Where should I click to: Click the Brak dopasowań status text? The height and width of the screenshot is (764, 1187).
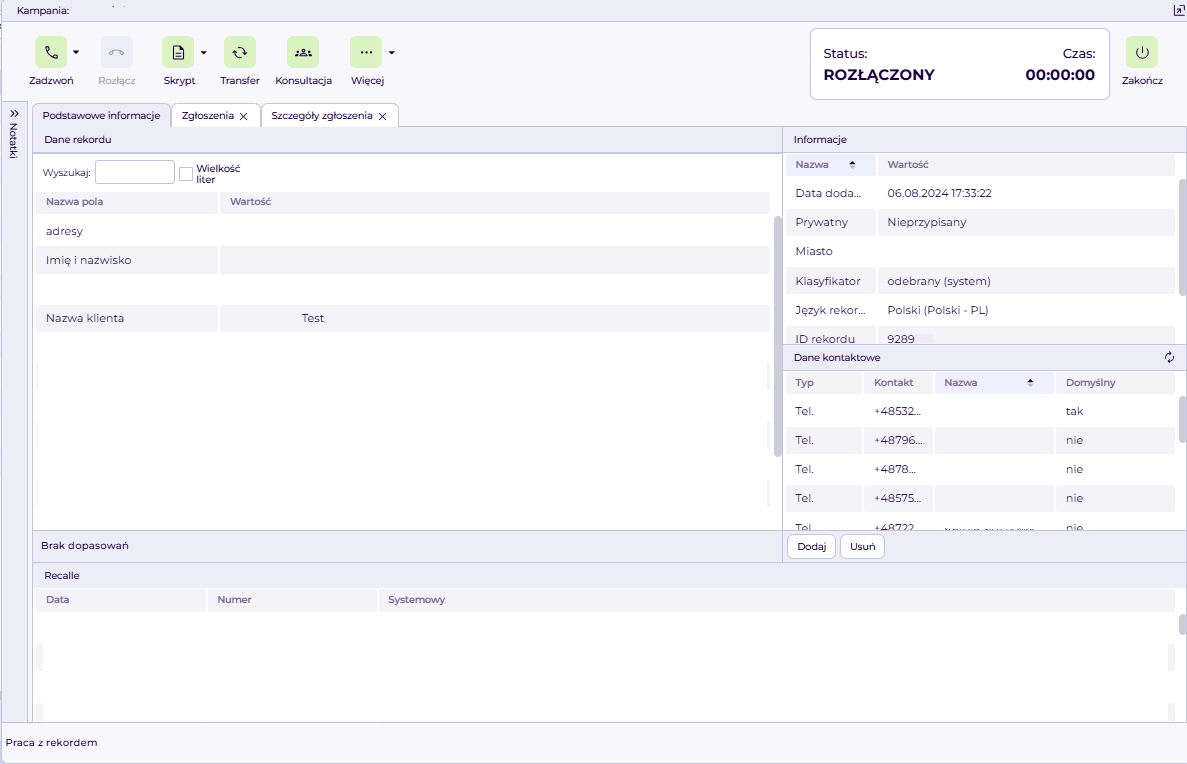tap(85, 546)
